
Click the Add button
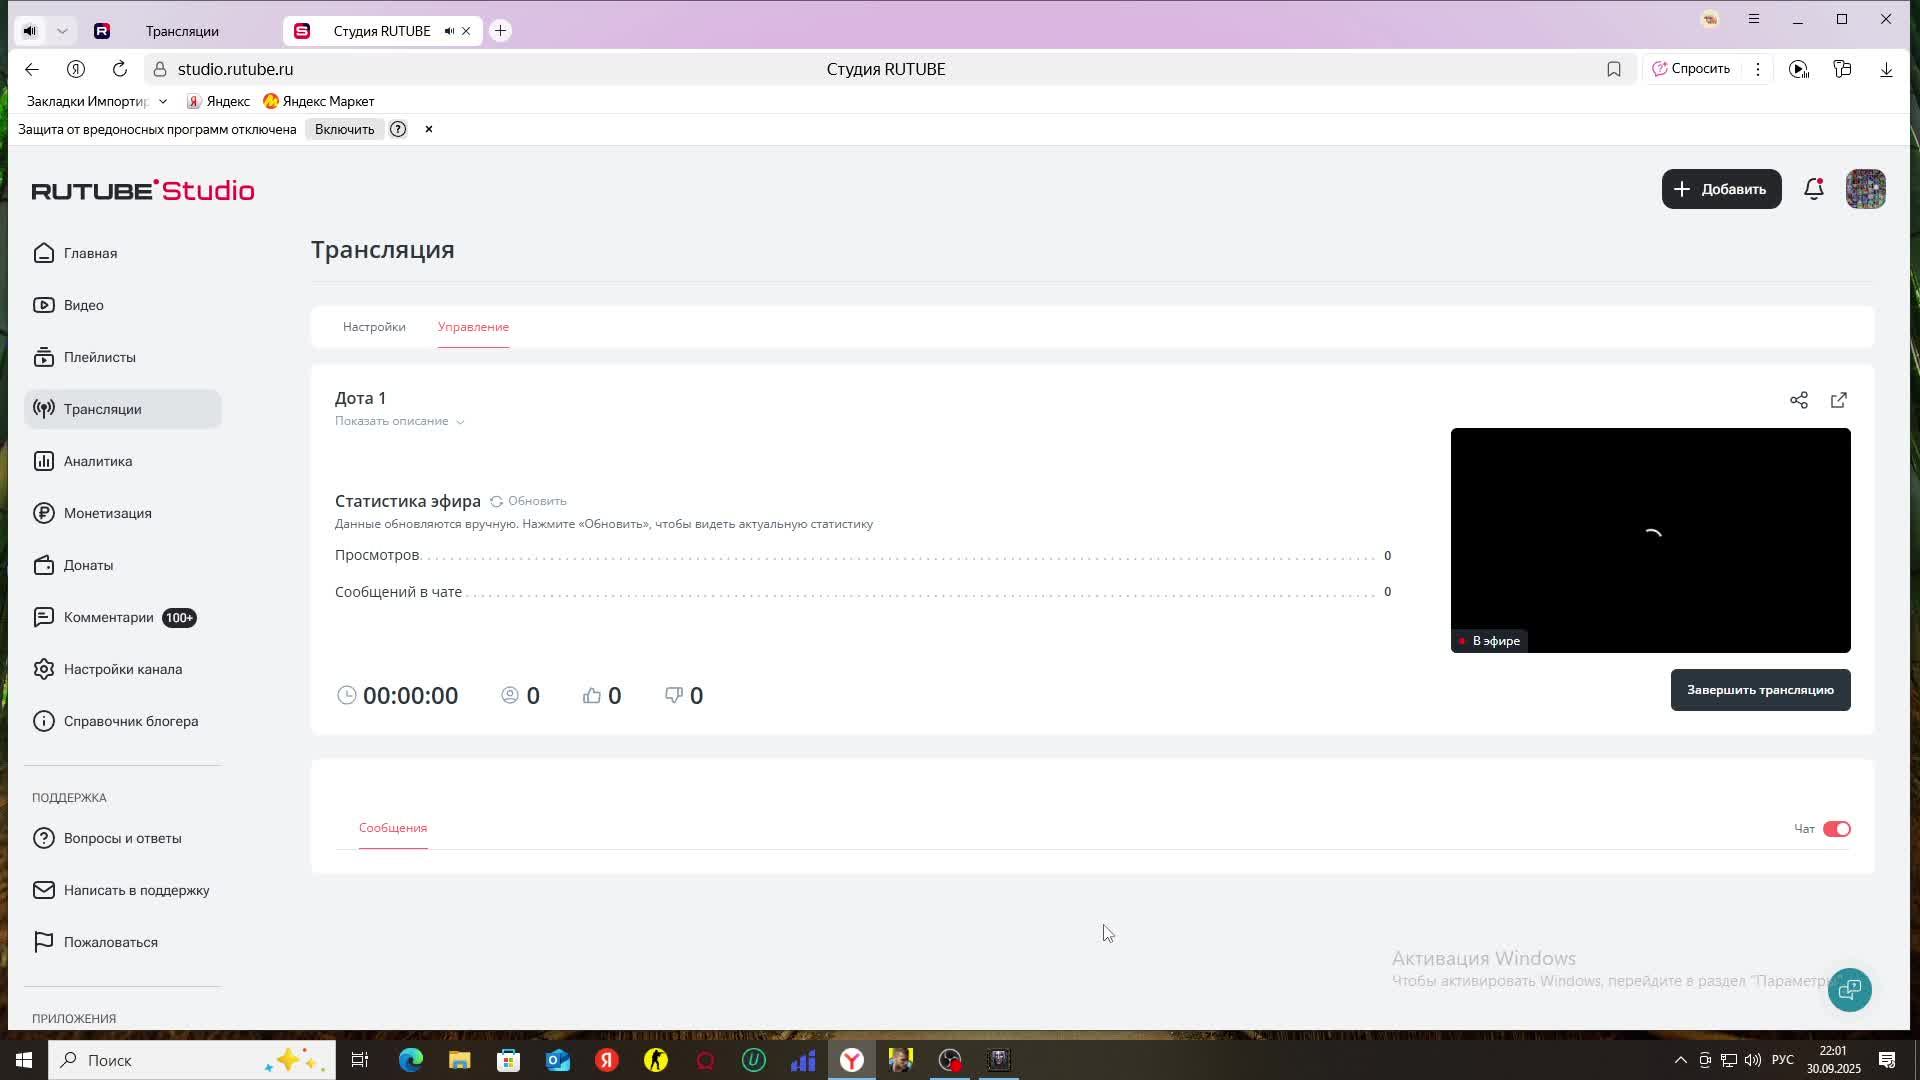coord(1720,189)
